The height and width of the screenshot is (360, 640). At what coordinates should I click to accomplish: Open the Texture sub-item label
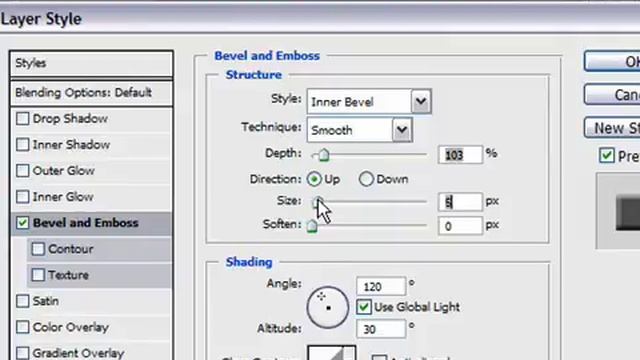(x=69, y=275)
